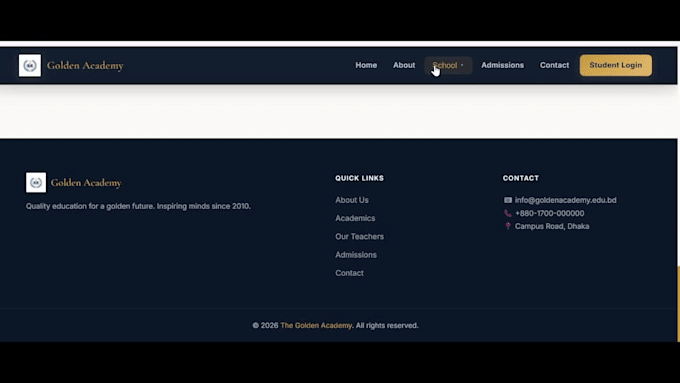This screenshot has width=680, height=383.
Task: Click the info@goldenacademy.edu.bd email text
Action: coord(566,200)
